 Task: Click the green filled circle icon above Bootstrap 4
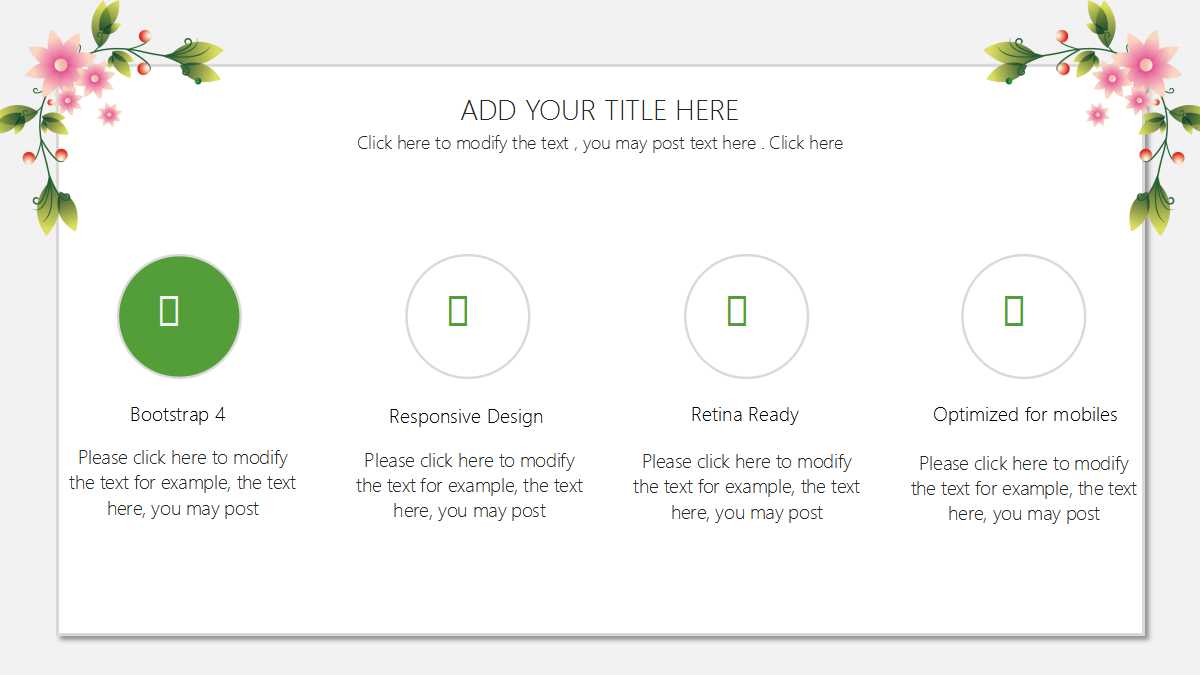coord(179,316)
